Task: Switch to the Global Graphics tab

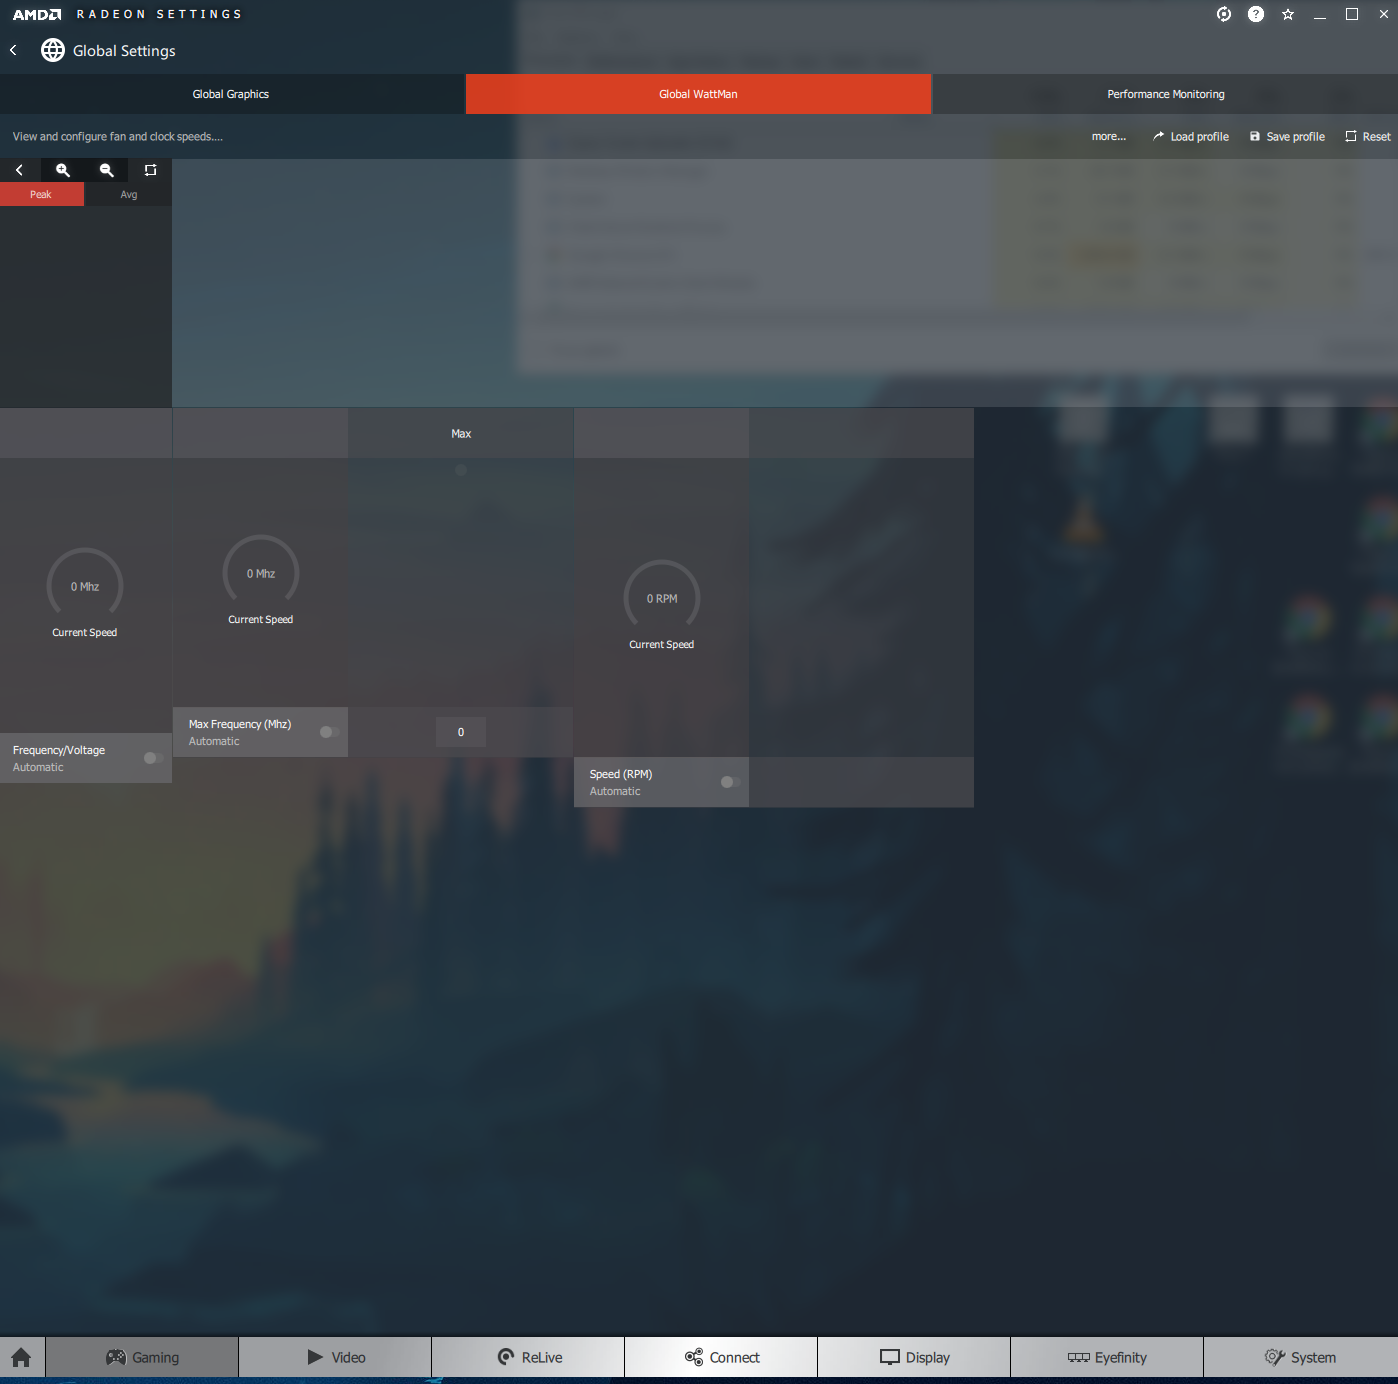Action: tap(232, 94)
